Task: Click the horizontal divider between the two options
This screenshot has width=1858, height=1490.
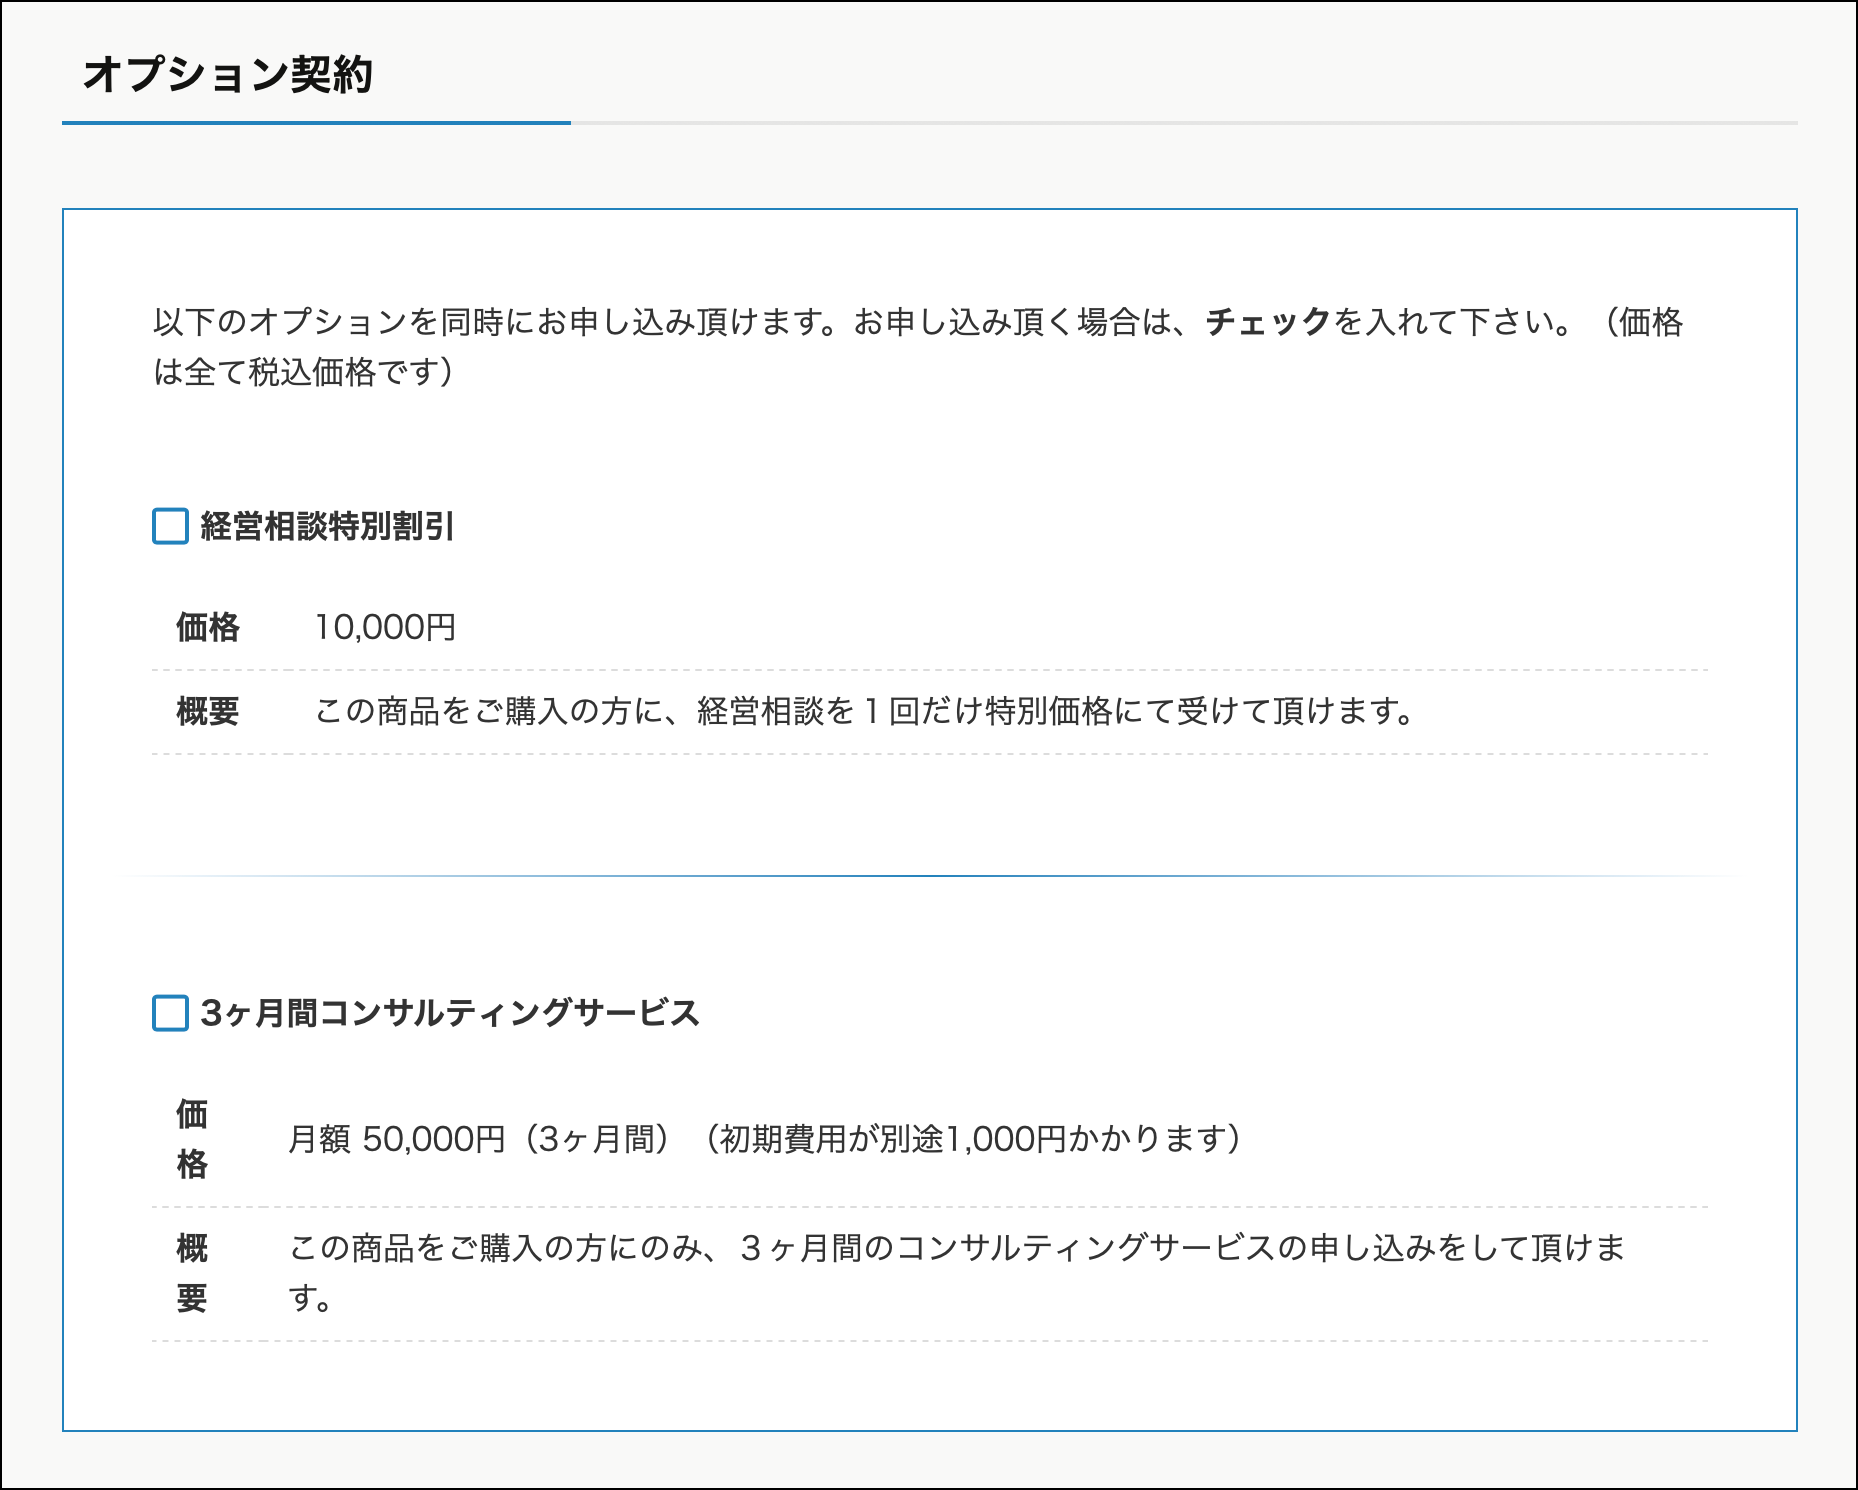Action: (929, 876)
